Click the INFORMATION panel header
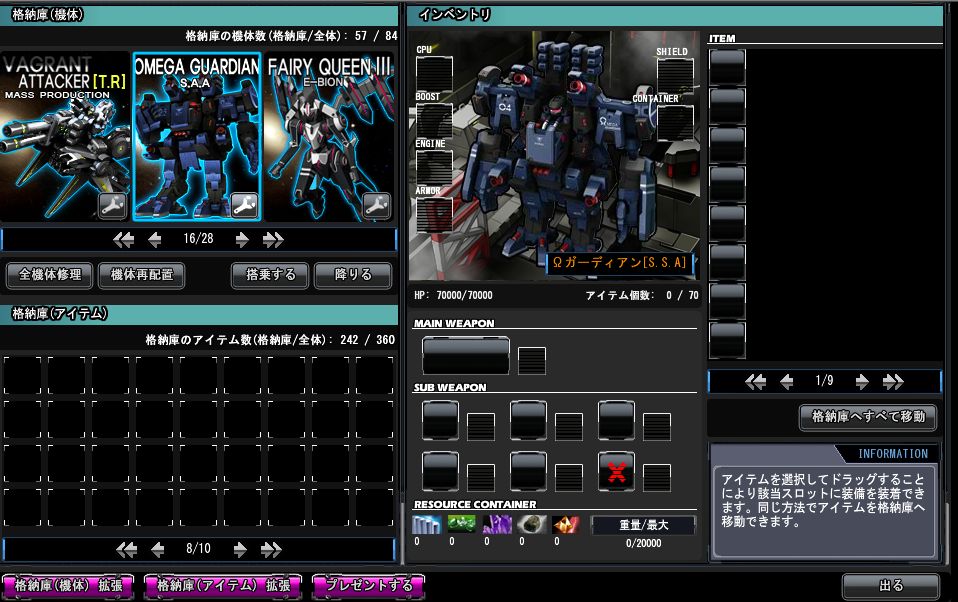This screenshot has height=602, width=958. (x=893, y=453)
